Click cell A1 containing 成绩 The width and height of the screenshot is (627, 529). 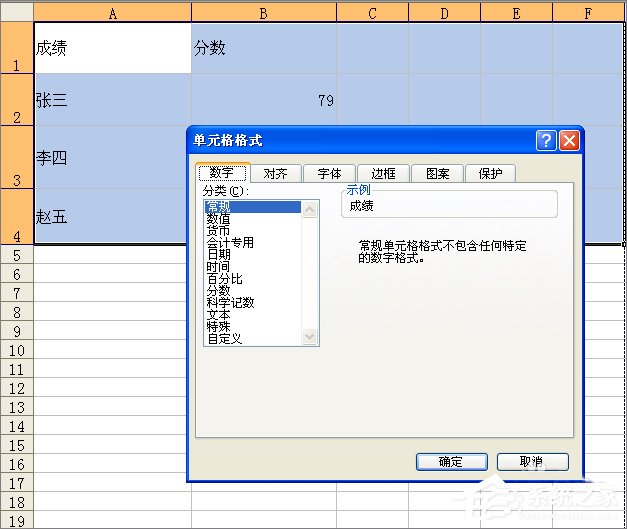pos(113,48)
